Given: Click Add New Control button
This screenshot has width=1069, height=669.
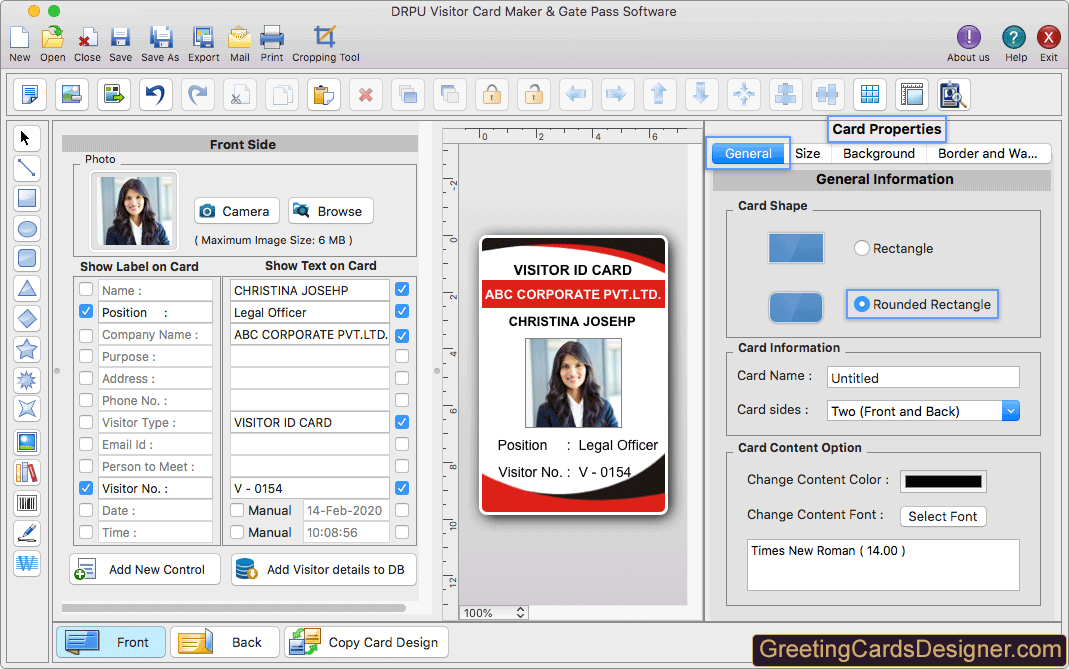Looking at the screenshot, I should tap(145, 569).
